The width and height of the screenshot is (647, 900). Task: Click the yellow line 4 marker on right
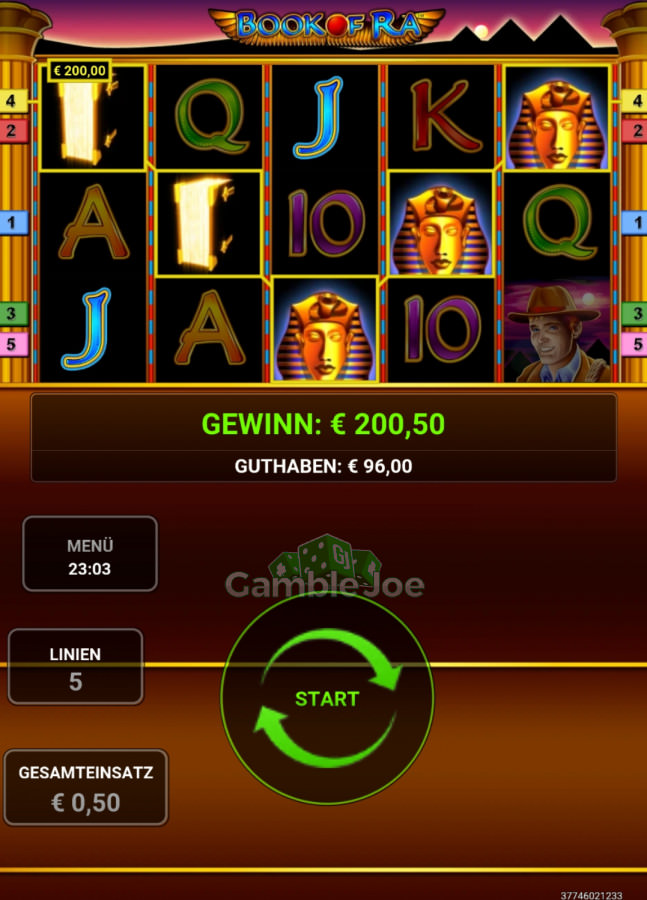click(634, 102)
